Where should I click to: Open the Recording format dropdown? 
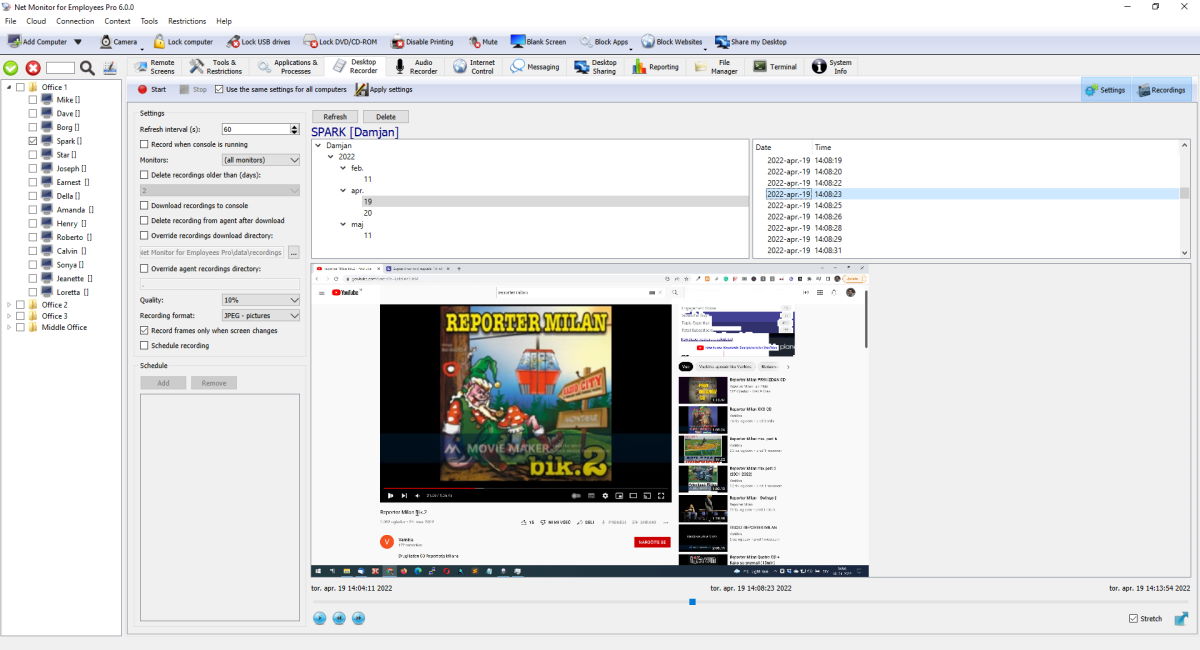pos(260,315)
